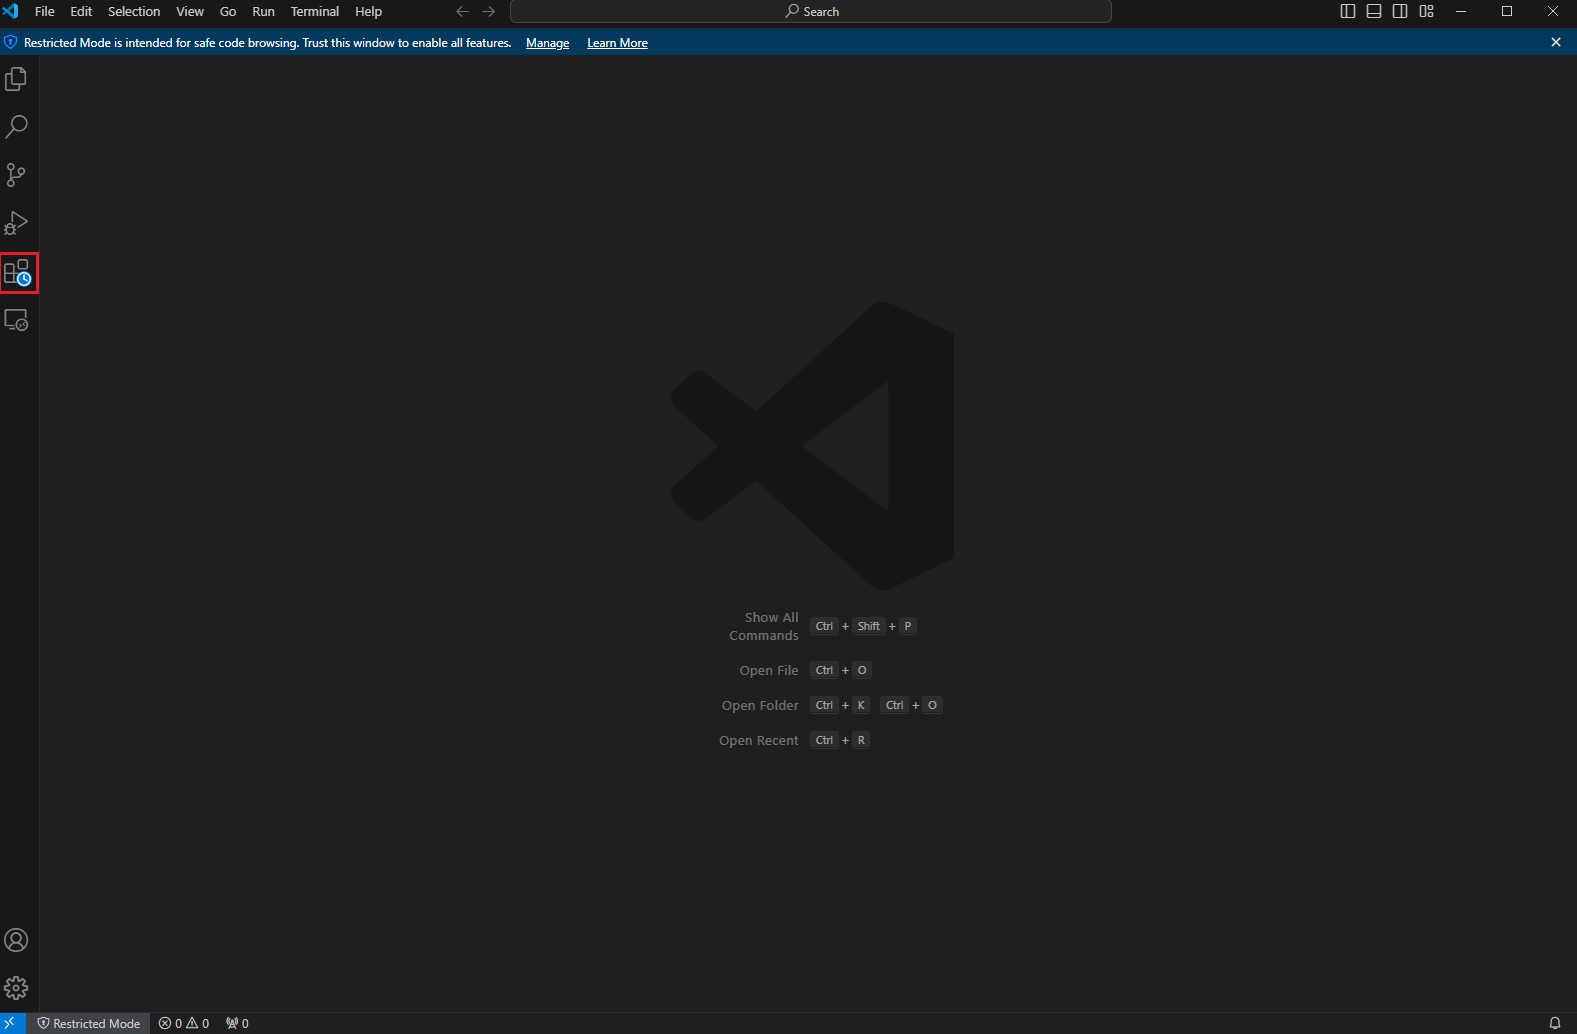Open the Search view in activity bar
Screen dimensions: 1577x1034
click(16, 127)
